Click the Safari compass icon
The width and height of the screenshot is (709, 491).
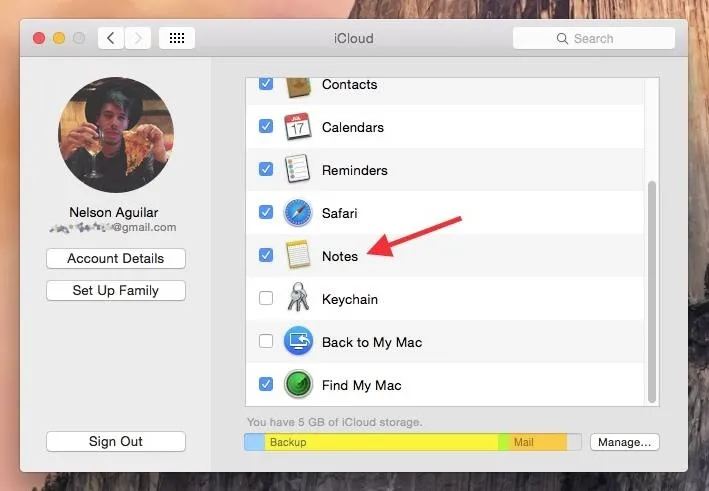(298, 212)
